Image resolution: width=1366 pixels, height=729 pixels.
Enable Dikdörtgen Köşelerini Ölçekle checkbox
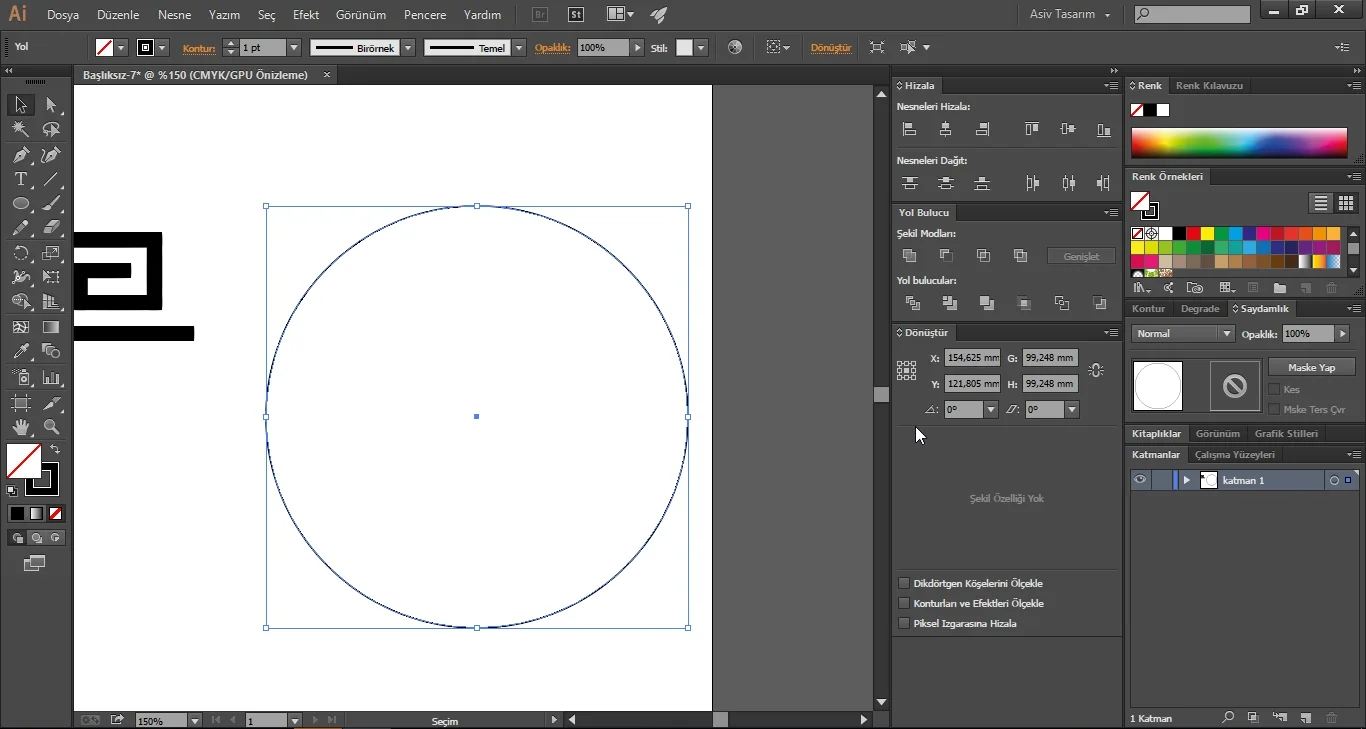(x=904, y=583)
